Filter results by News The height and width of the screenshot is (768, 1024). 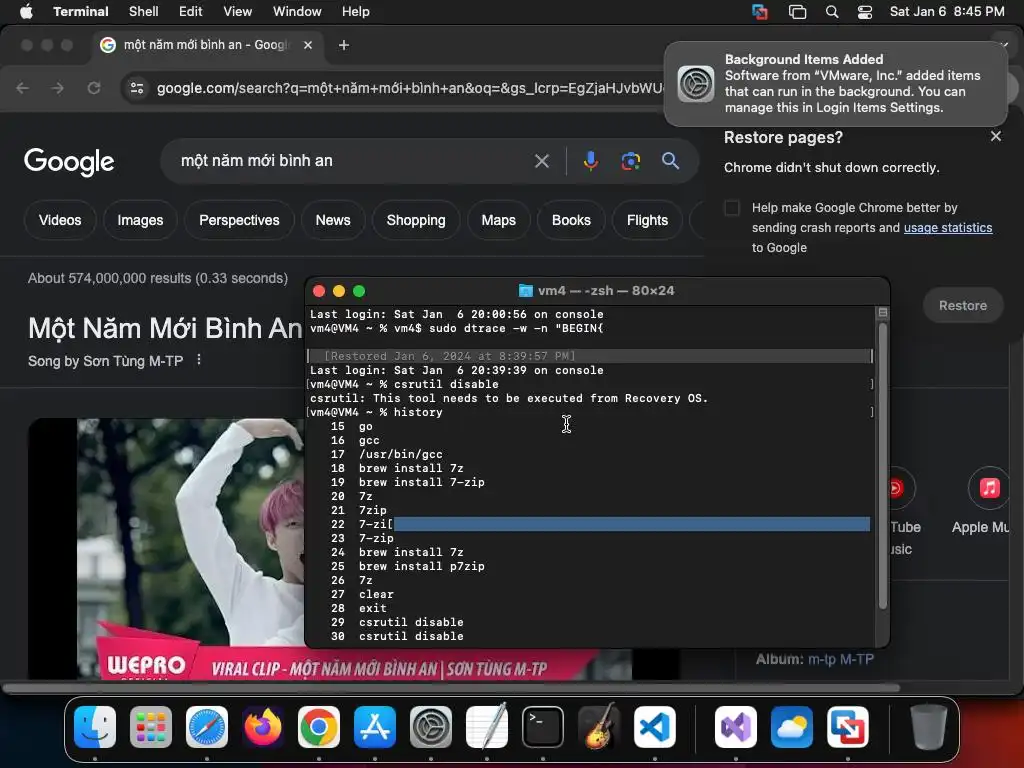[333, 221]
